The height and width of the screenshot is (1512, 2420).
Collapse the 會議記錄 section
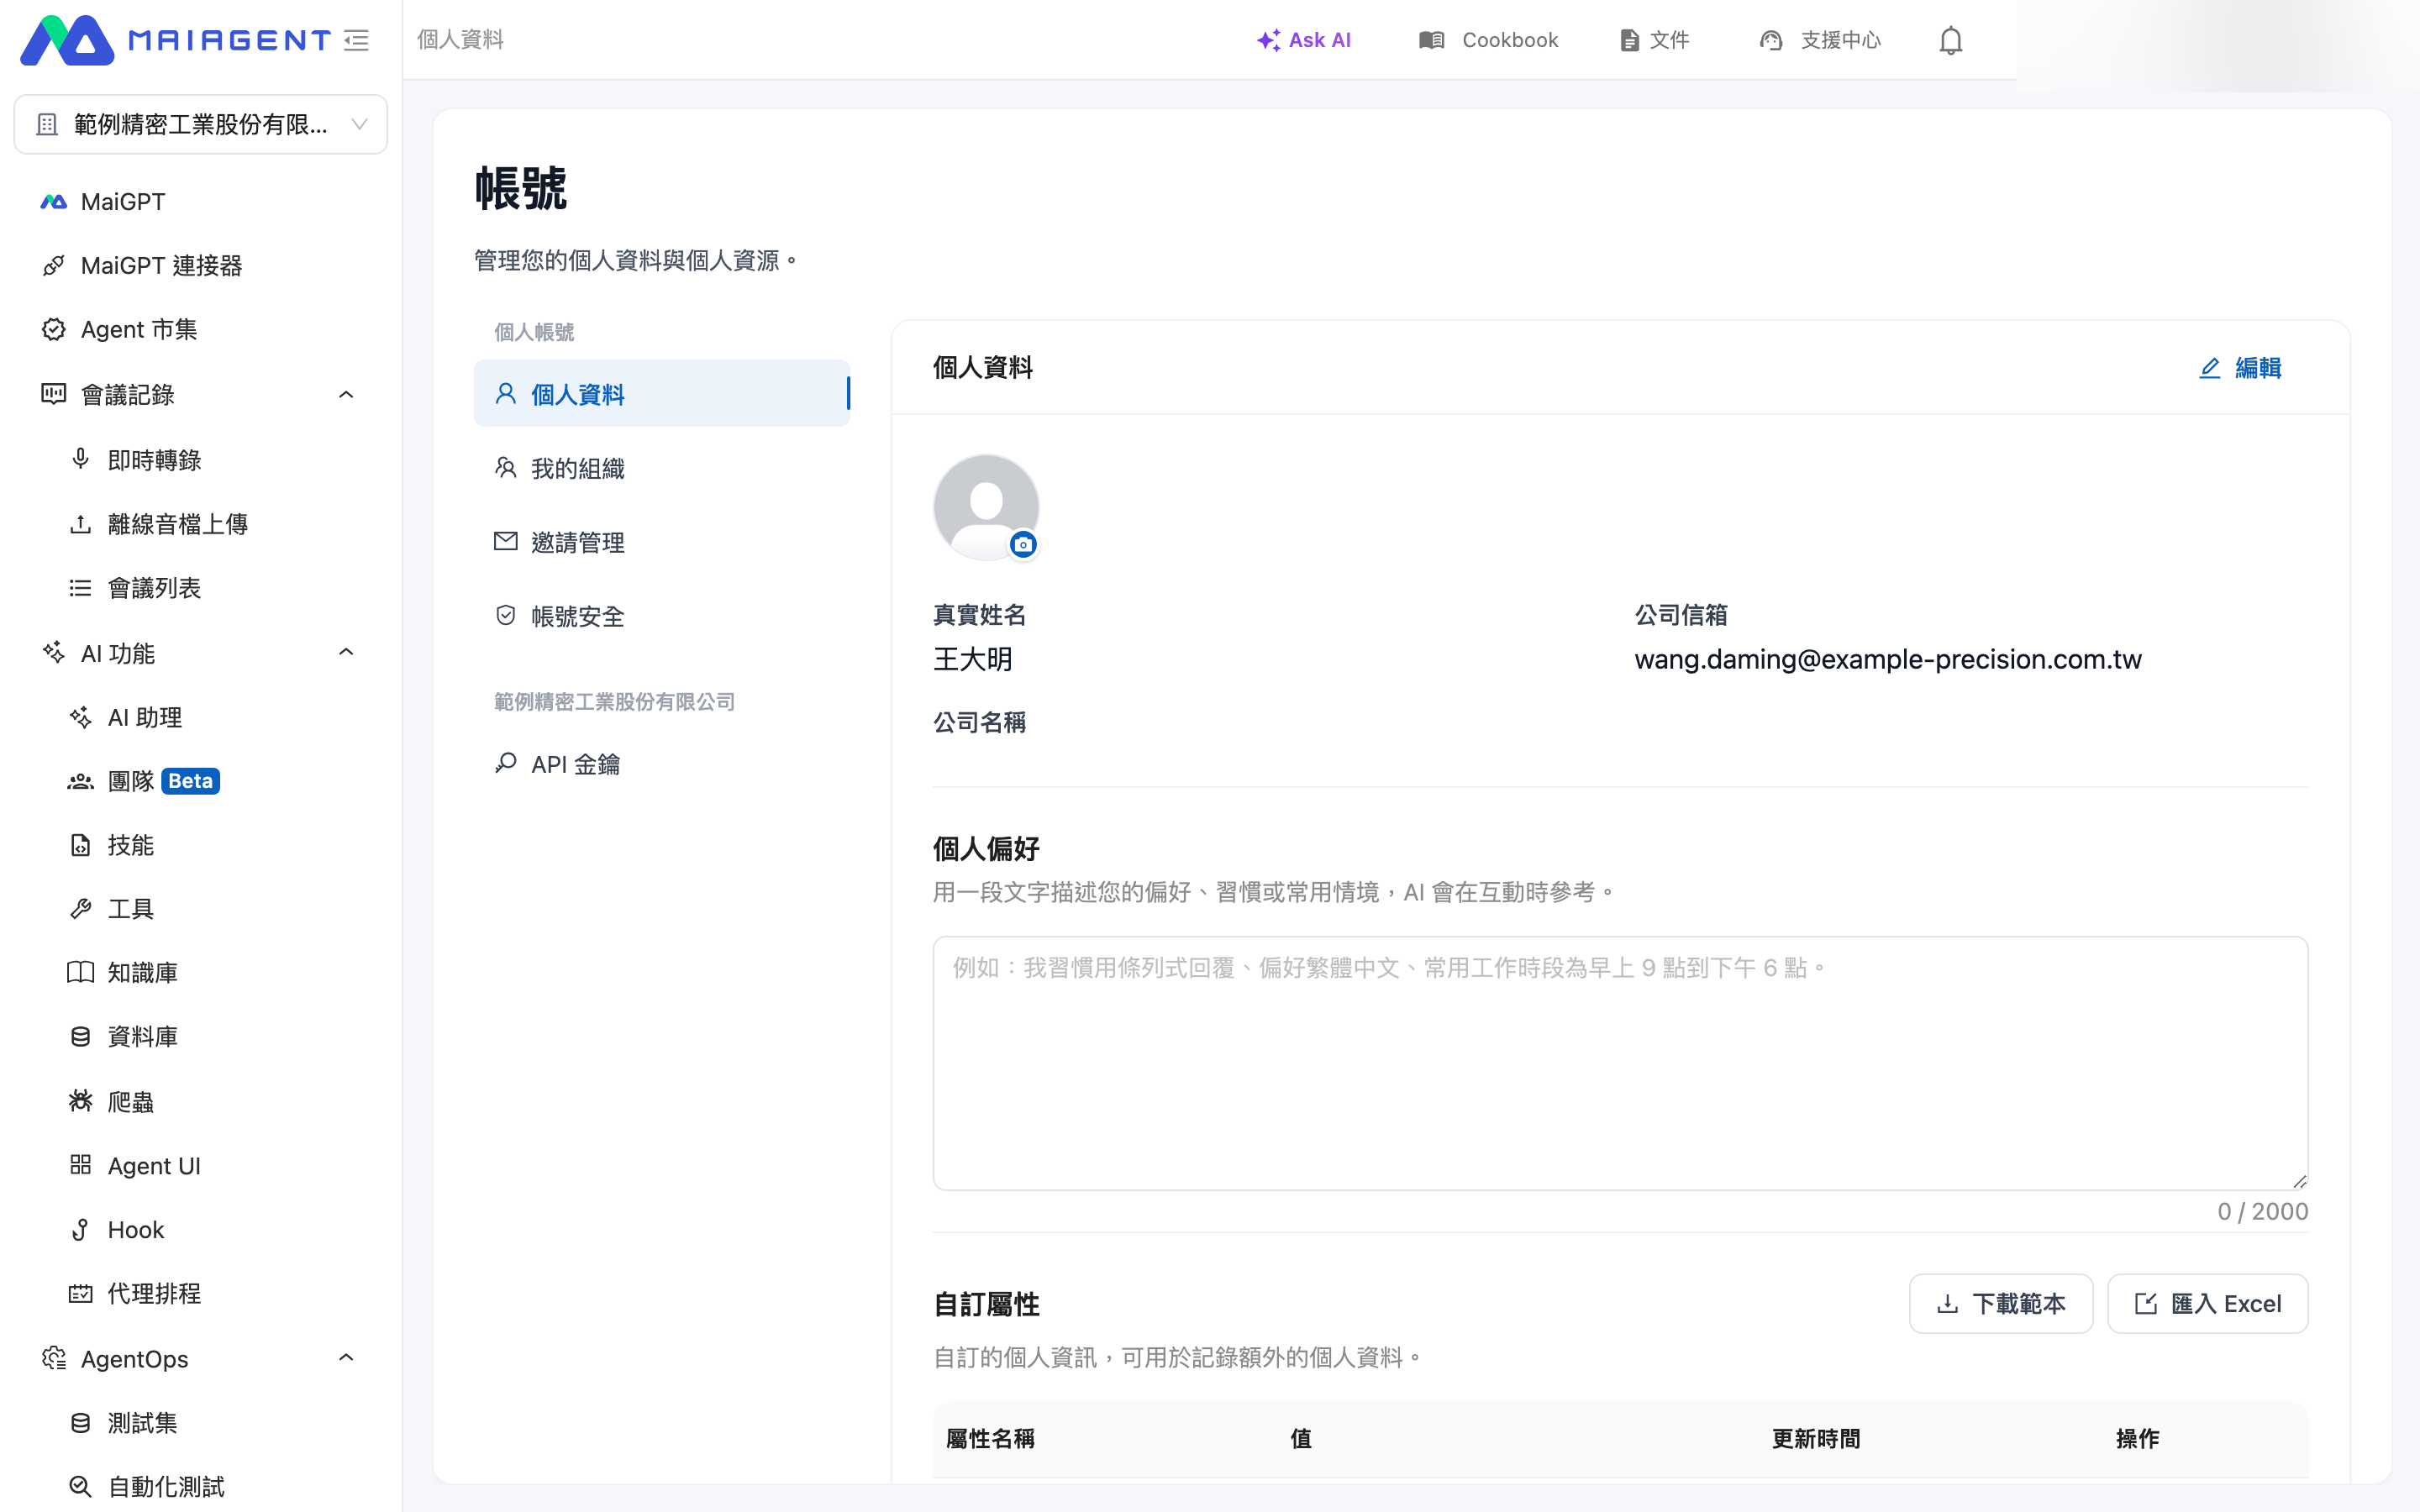click(346, 395)
